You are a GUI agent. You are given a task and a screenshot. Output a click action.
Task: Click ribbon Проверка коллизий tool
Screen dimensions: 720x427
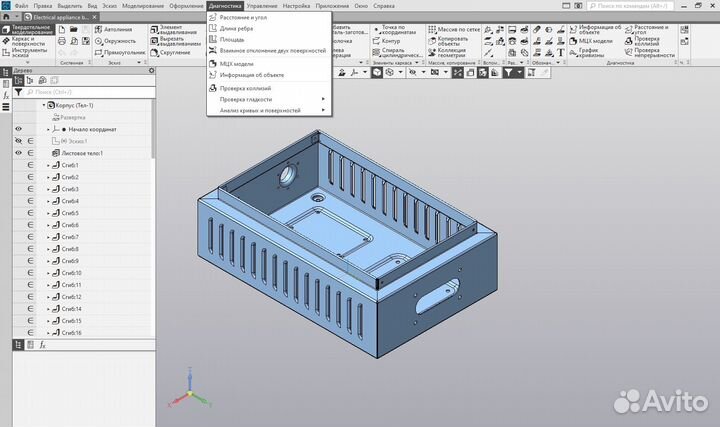[x=642, y=41]
